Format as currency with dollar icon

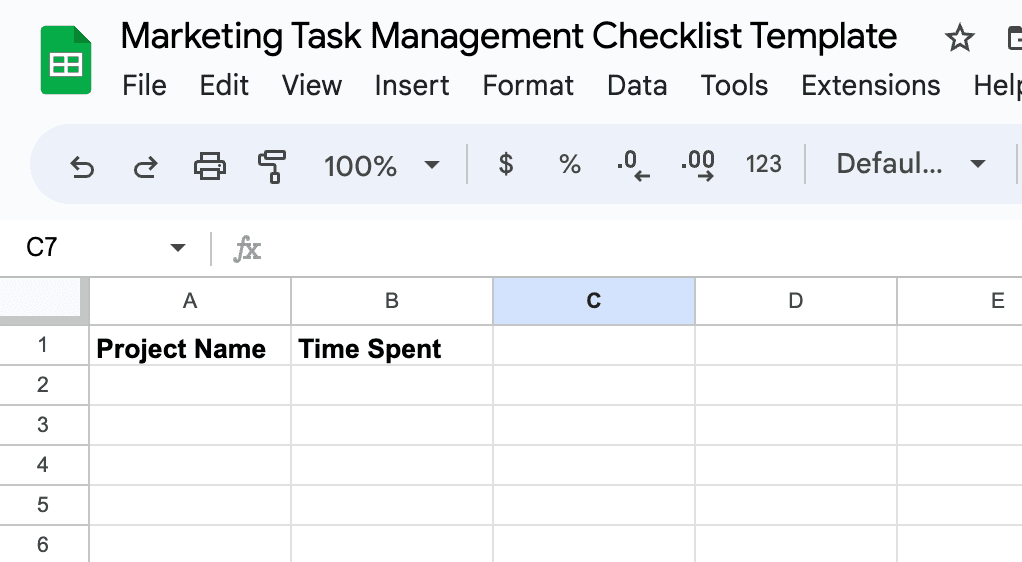(506, 165)
